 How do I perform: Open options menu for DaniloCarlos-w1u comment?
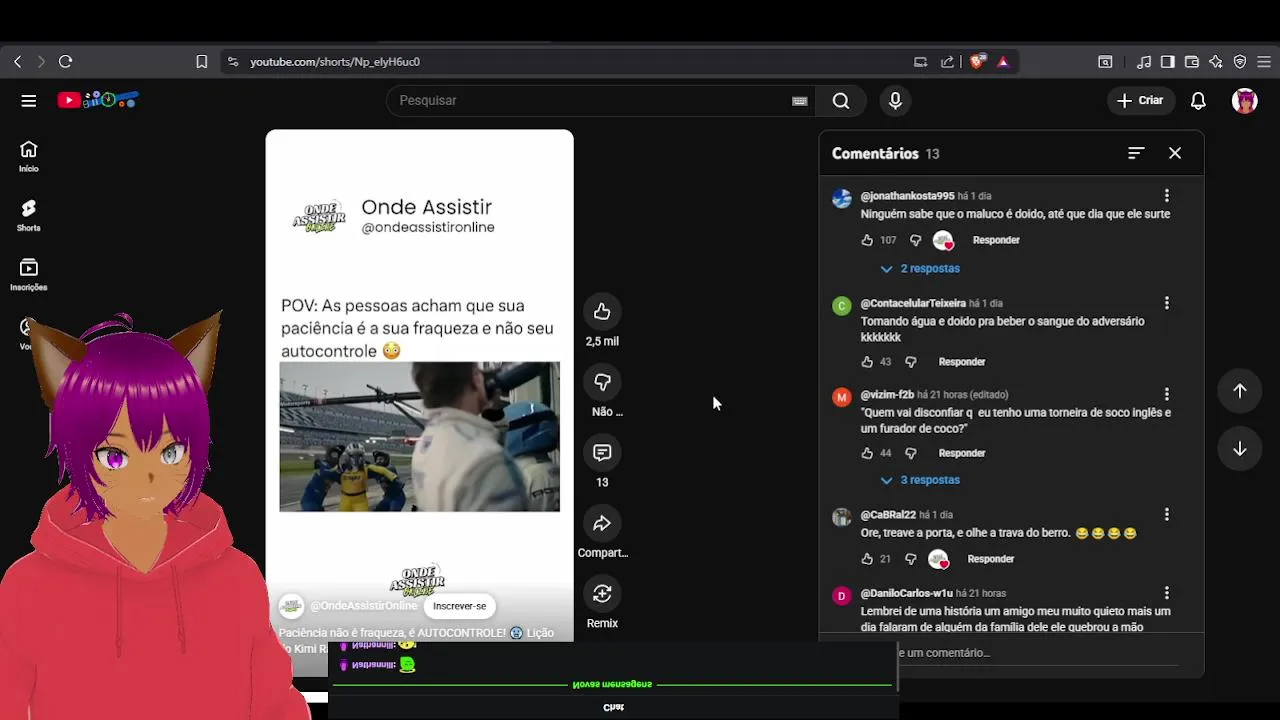click(x=1166, y=593)
